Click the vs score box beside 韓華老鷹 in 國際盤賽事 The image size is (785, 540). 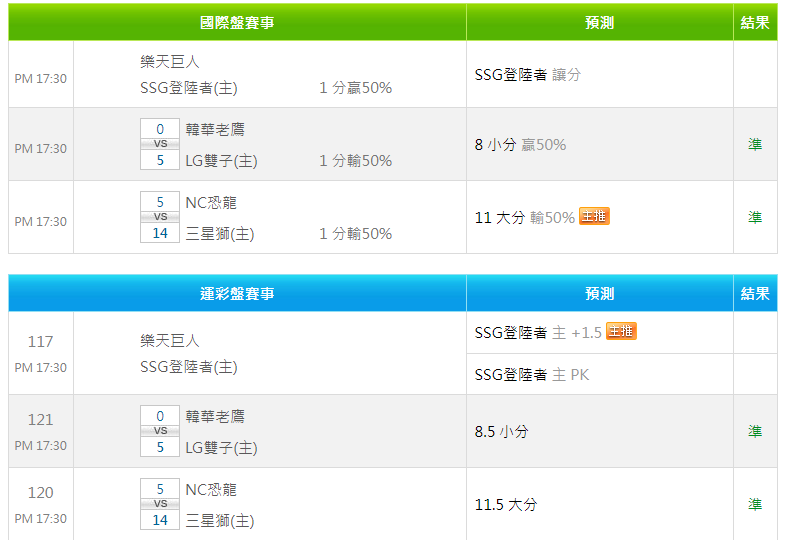coord(160,145)
